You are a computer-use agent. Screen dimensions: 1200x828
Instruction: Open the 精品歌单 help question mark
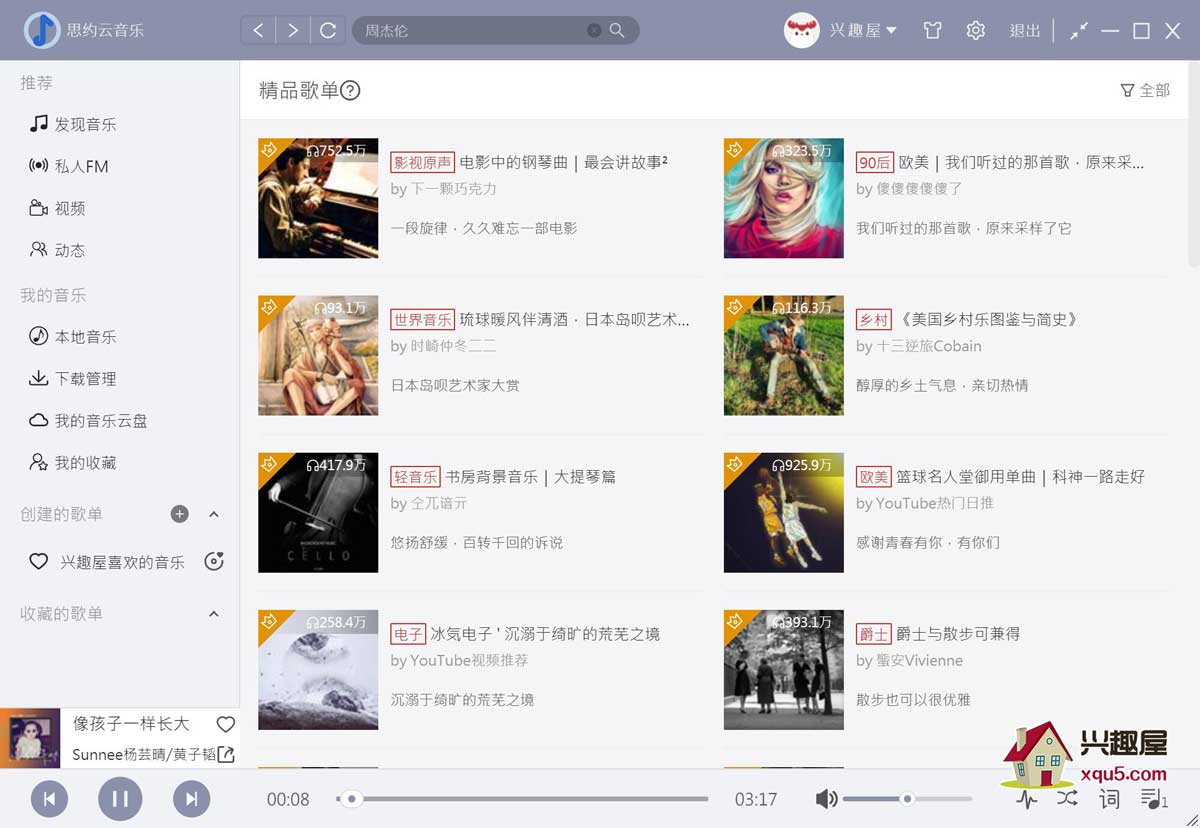point(350,91)
